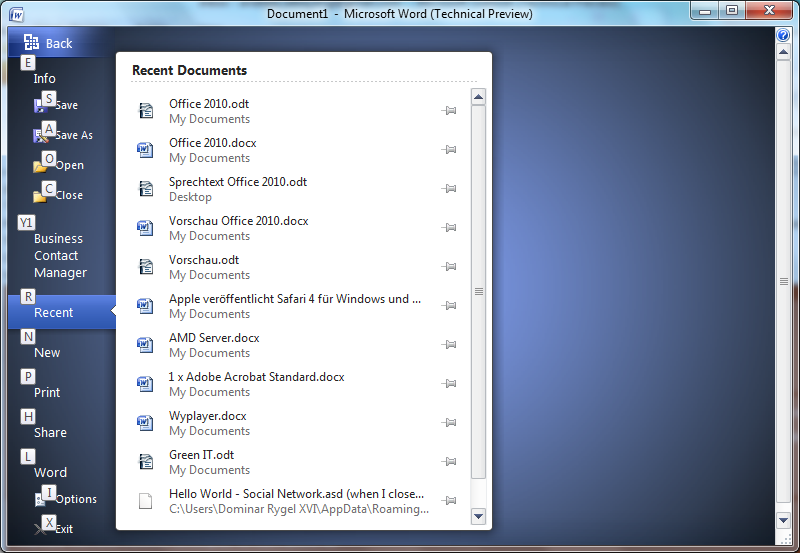The image size is (800, 553).
Task: Click the Word icon for Wyplayer.docx
Action: coord(145,422)
